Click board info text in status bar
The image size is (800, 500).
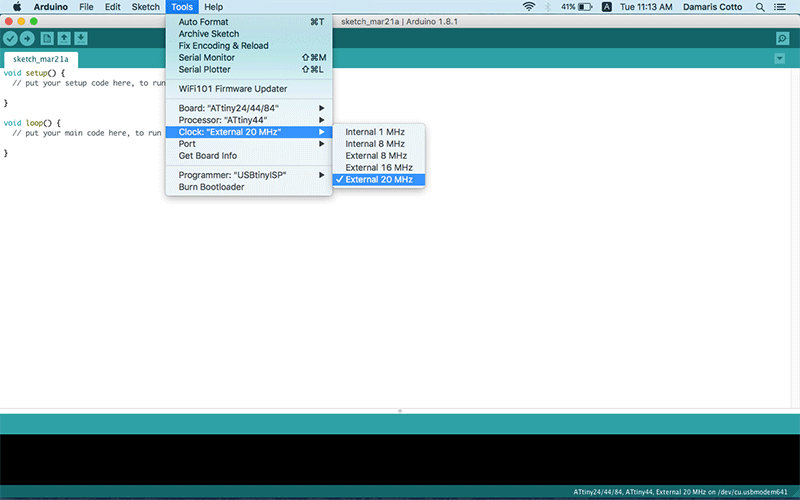tap(680, 492)
